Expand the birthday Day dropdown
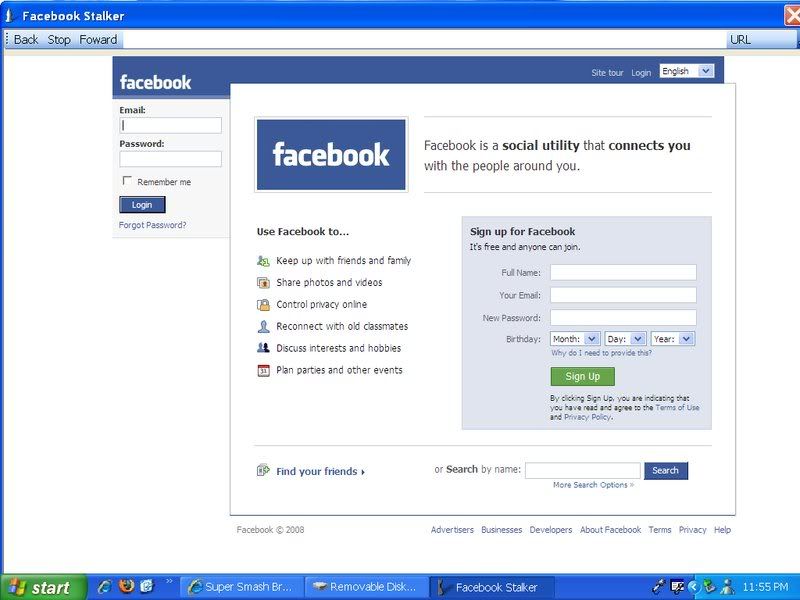The image size is (800, 600). coord(625,339)
